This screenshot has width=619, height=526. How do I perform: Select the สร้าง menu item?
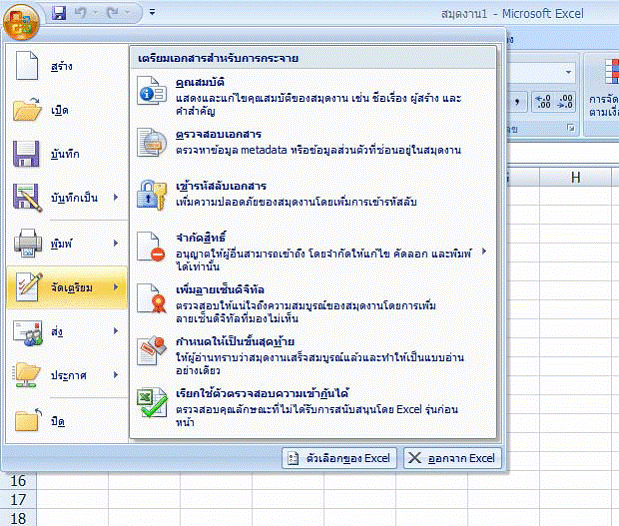point(67,66)
